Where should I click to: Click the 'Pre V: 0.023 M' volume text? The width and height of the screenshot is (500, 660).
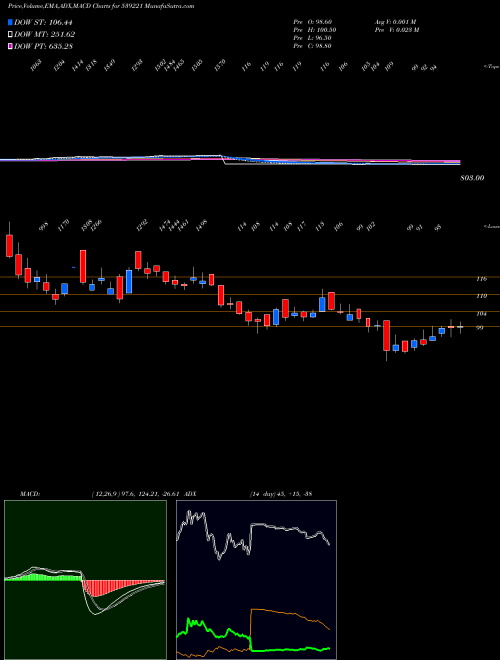click(396, 30)
